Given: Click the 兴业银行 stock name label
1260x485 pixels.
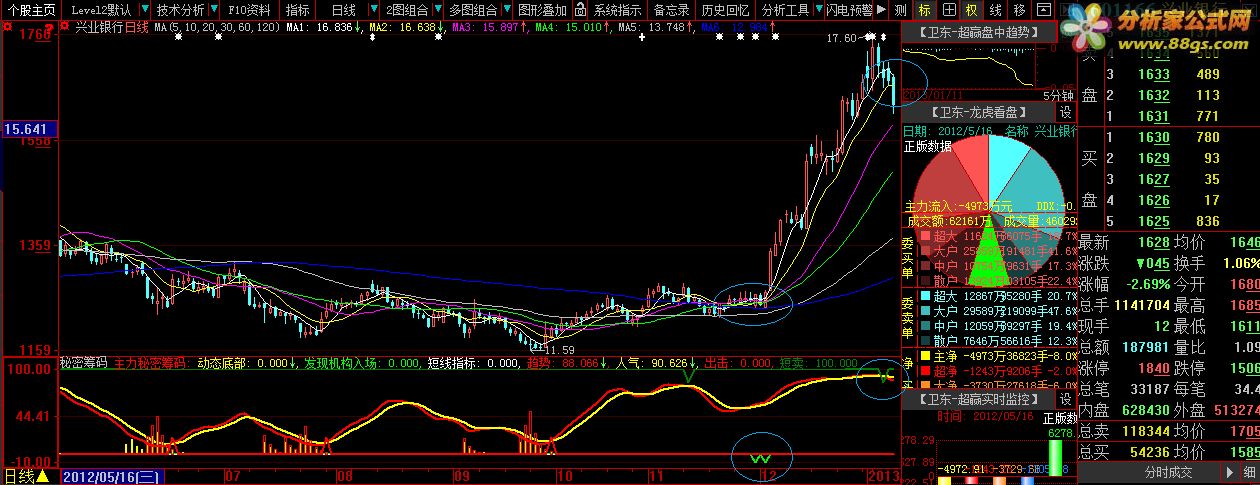Looking at the screenshot, I should (x=99, y=28).
